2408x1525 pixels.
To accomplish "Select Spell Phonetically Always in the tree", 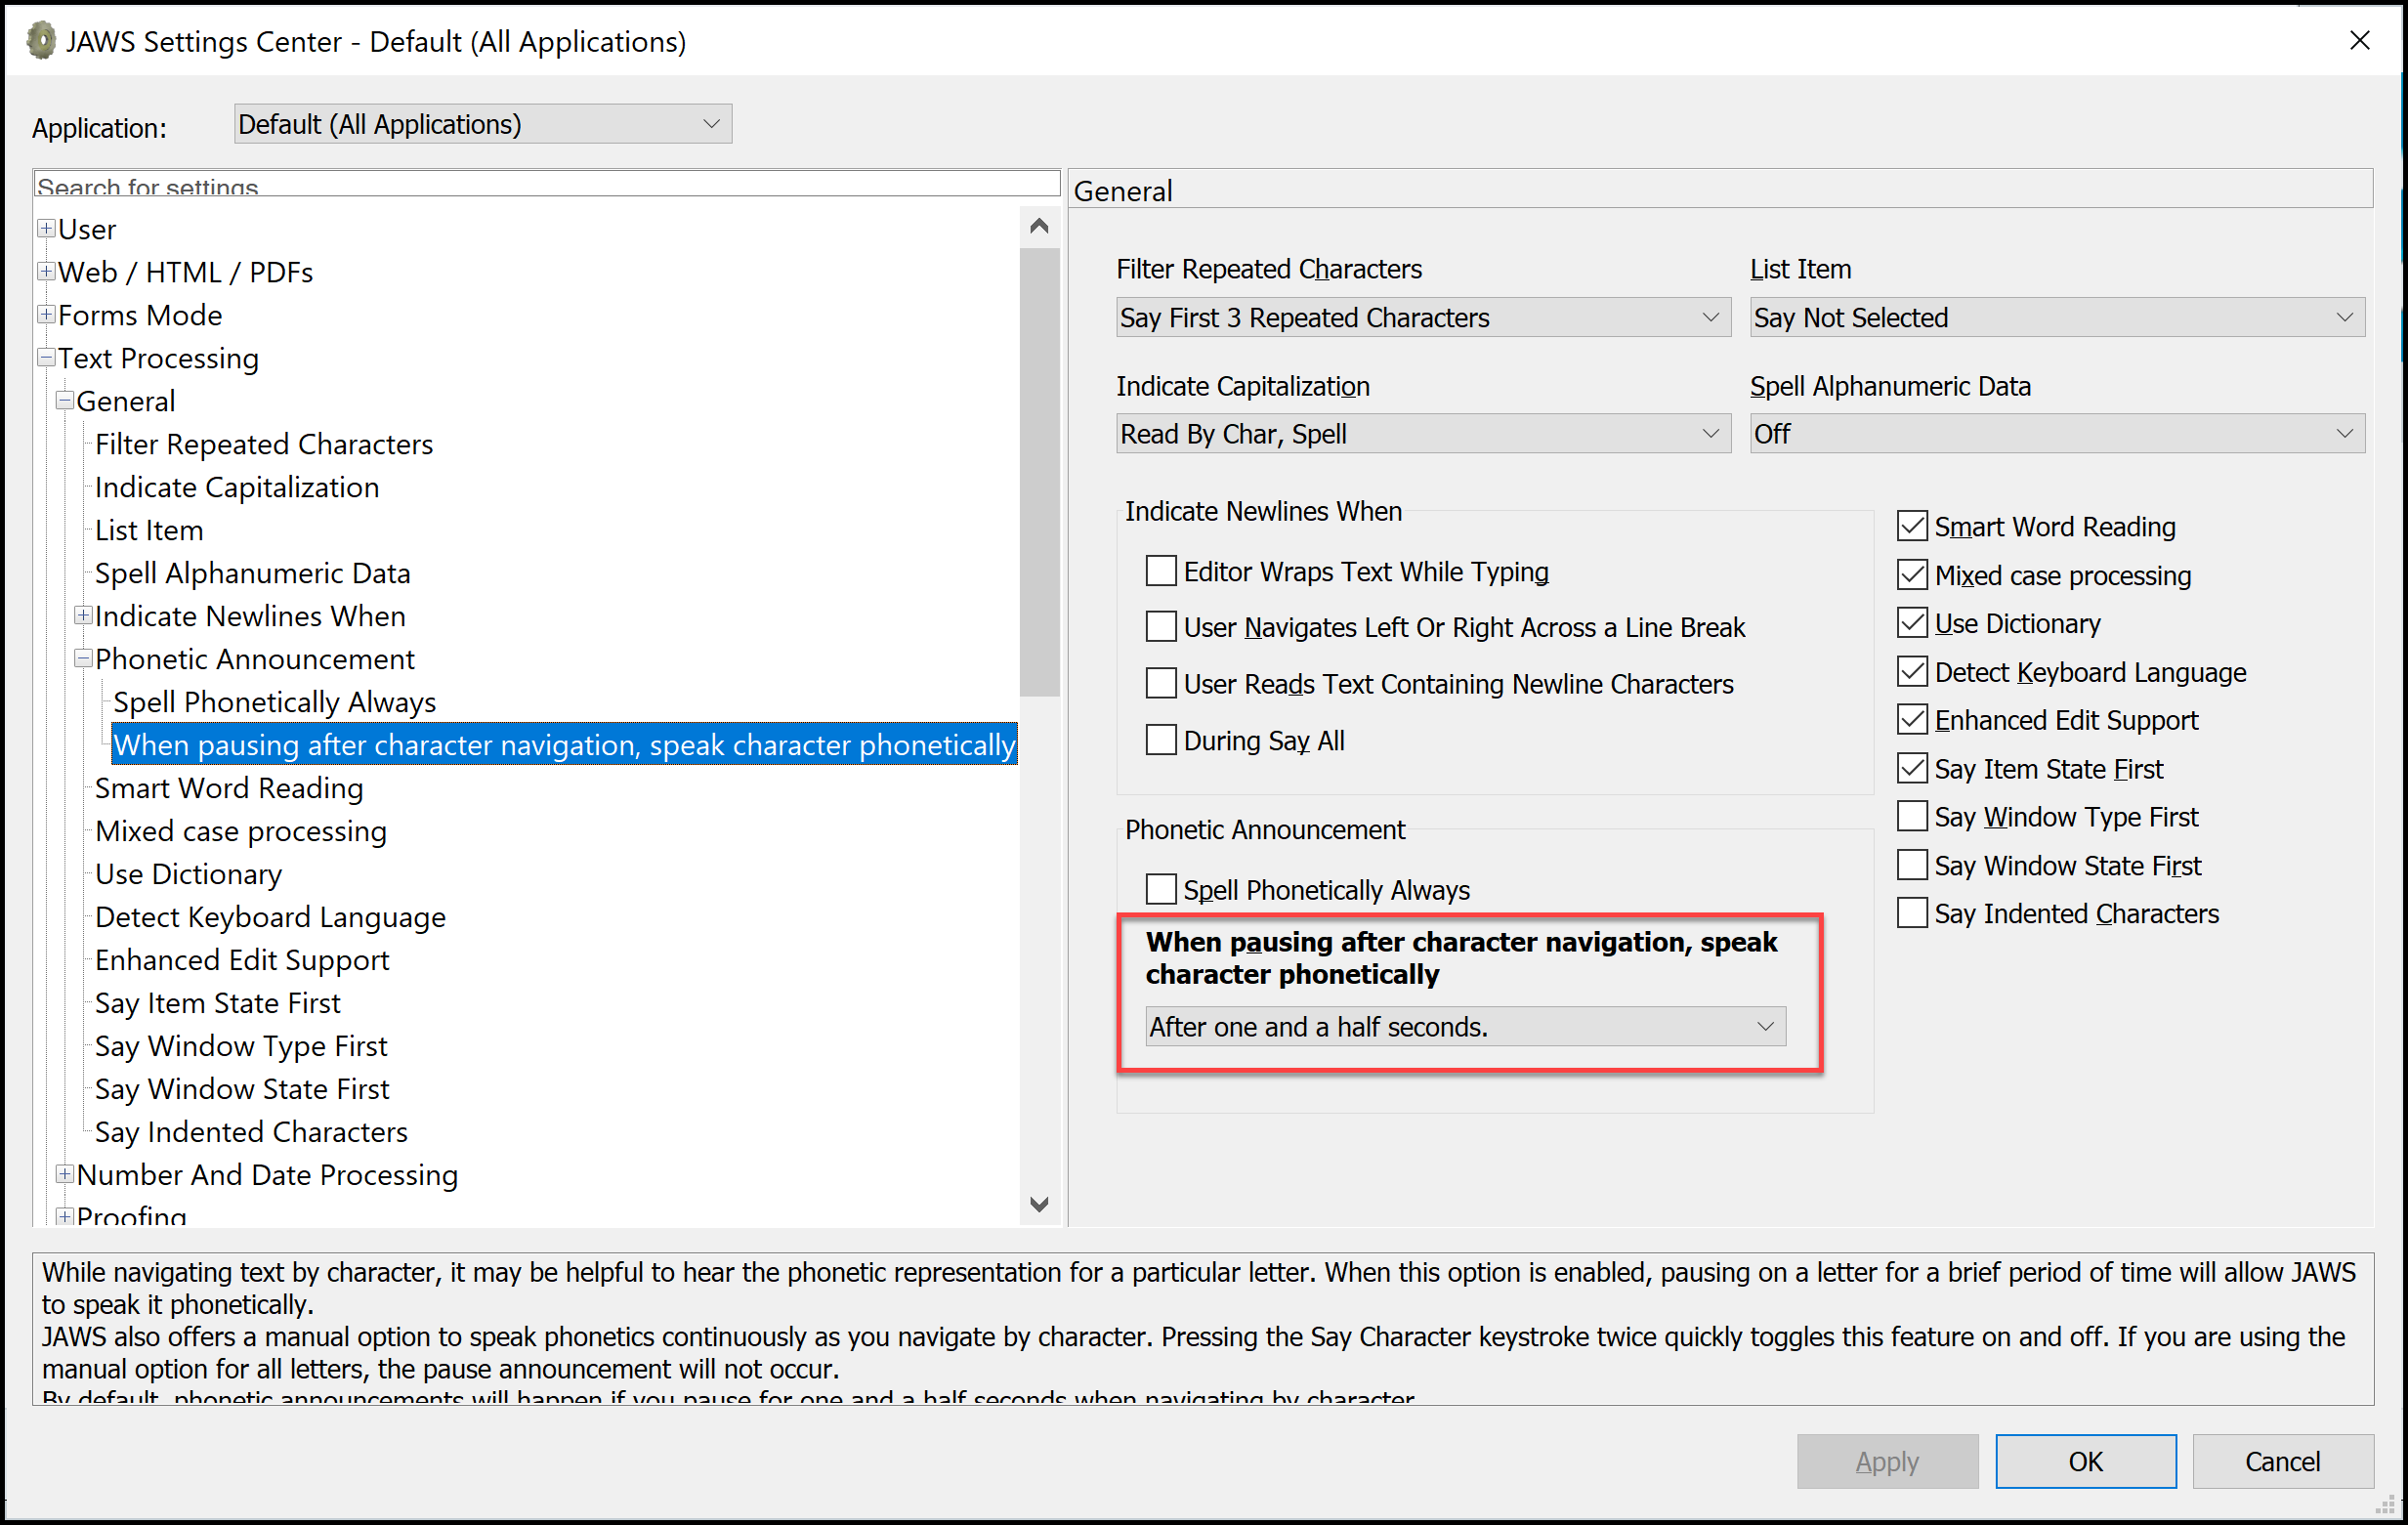I will [275, 702].
